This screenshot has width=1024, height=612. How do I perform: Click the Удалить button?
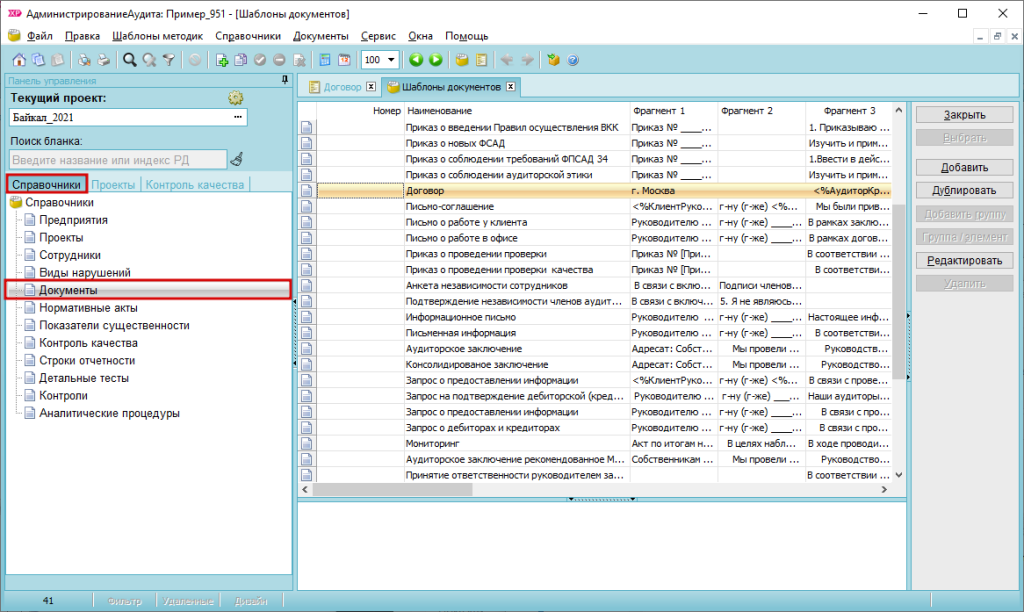[x=965, y=283]
